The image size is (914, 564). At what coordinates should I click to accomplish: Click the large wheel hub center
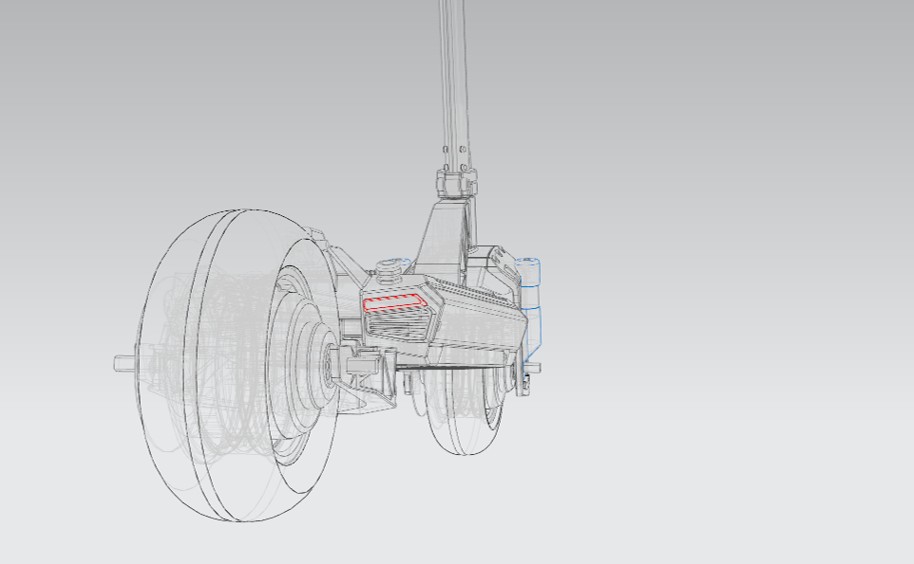(326, 365)
